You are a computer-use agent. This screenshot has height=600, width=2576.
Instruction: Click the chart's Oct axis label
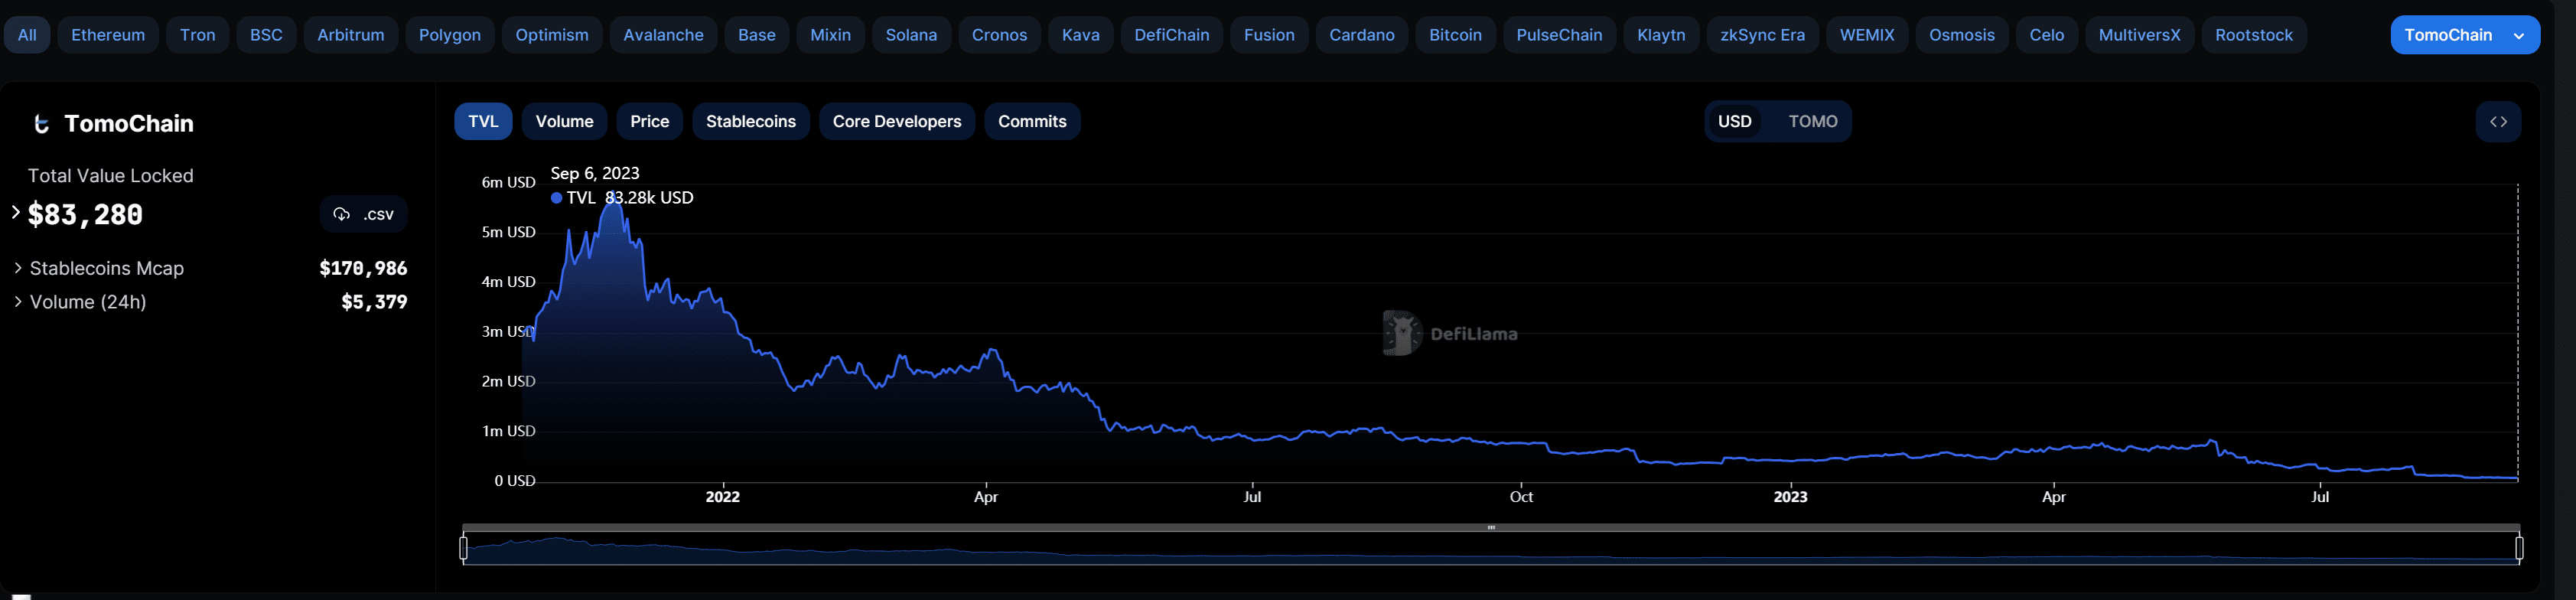1521,496
